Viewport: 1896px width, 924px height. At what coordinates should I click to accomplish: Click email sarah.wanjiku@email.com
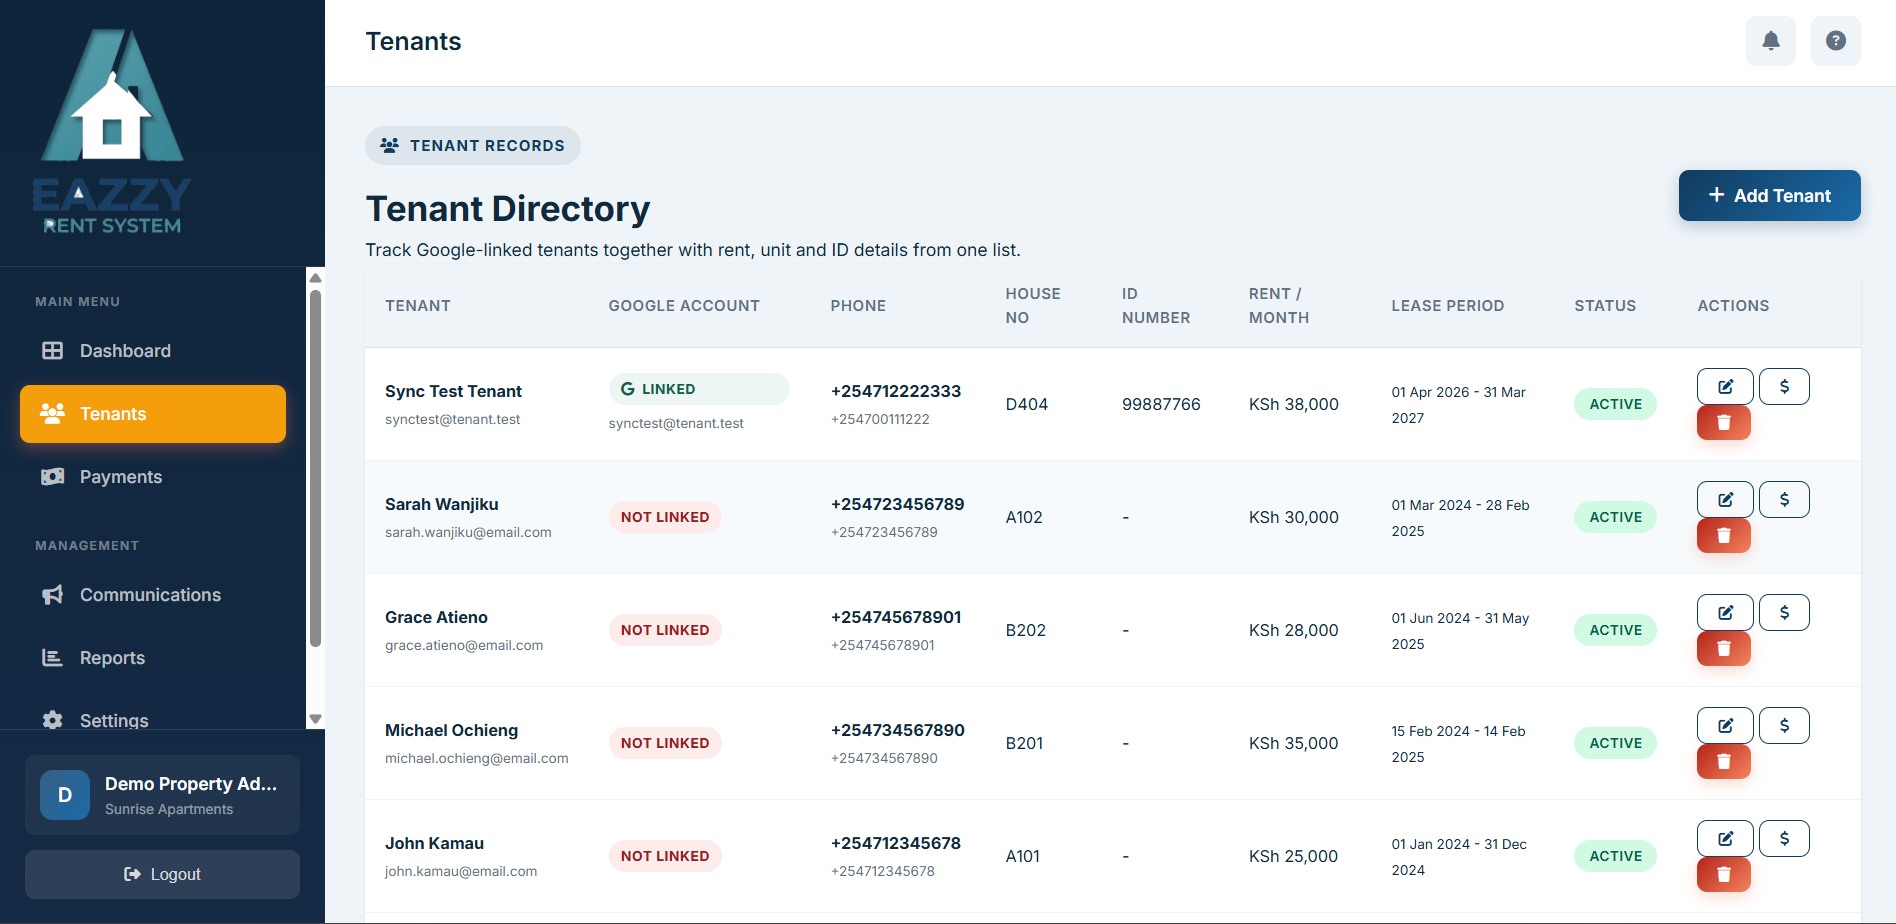(468, 532)
